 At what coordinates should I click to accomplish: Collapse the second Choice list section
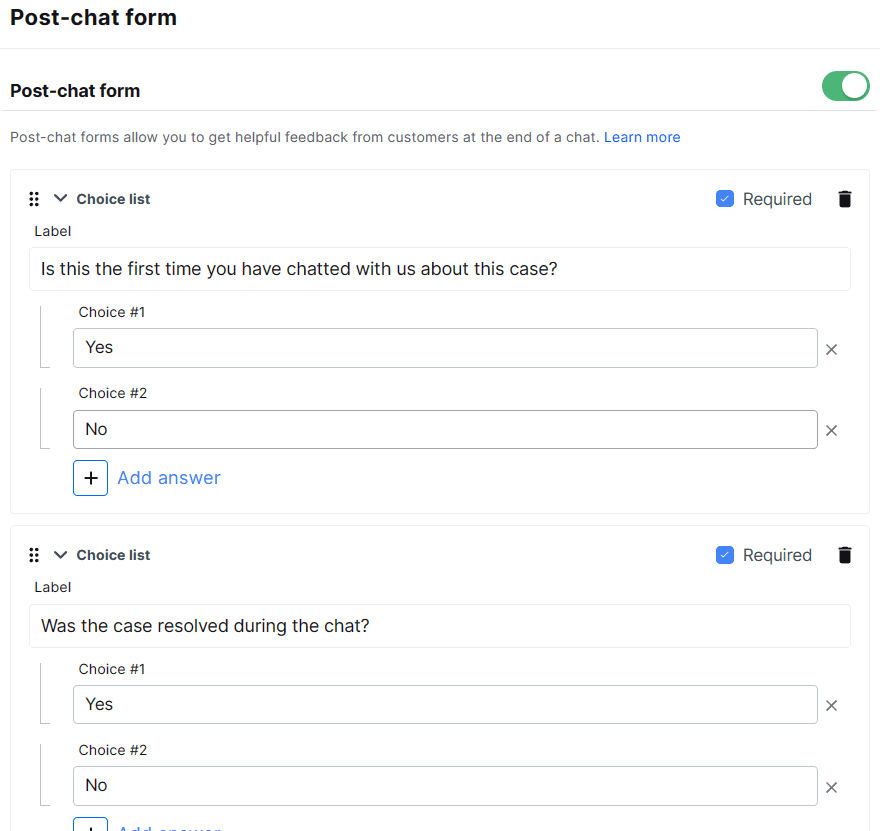(x=60, y=554)
